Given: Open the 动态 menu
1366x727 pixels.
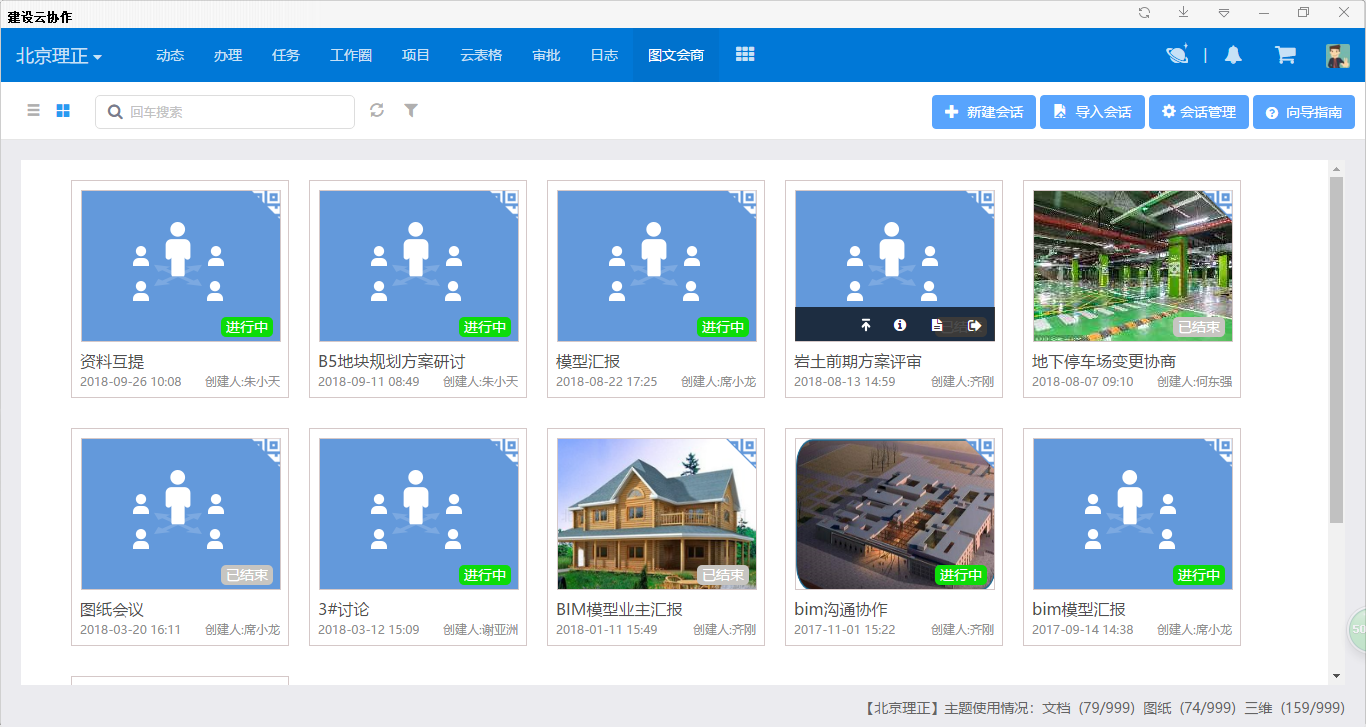Looking at the screenshot, I should pyautogui.click(x=170, y=55).
